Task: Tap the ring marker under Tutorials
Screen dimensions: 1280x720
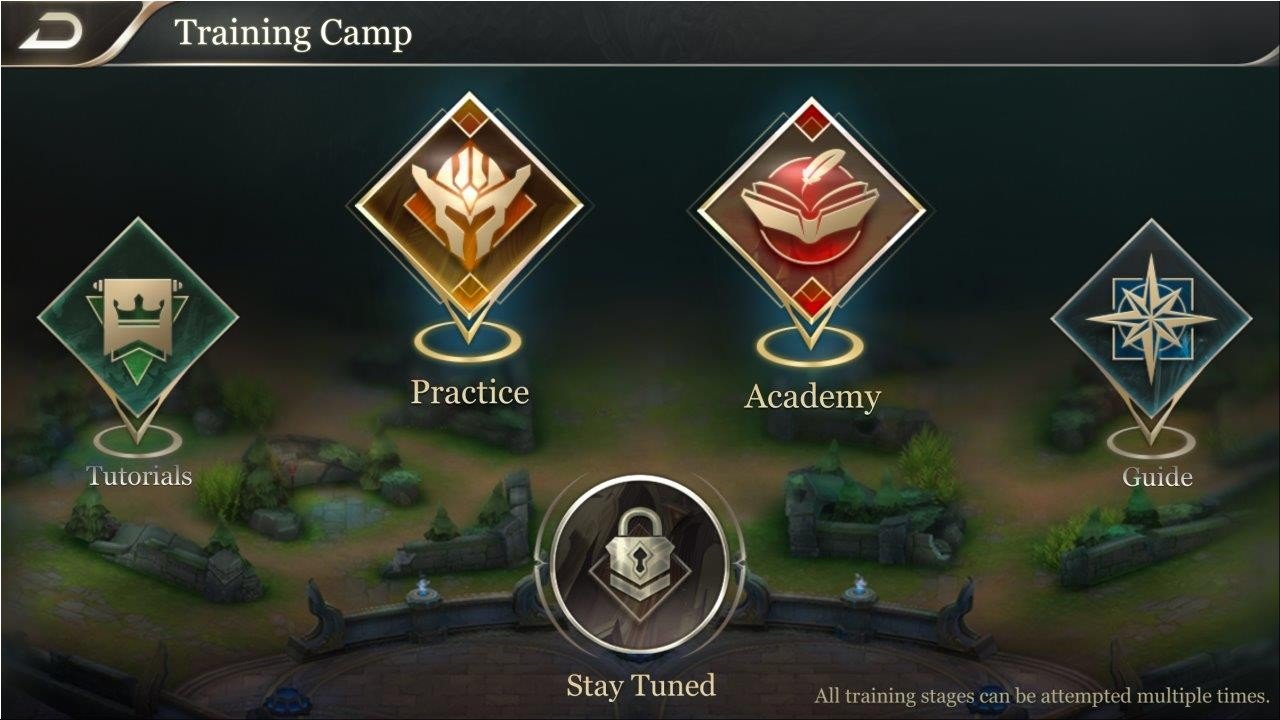Action: click(x=138, y=440)
